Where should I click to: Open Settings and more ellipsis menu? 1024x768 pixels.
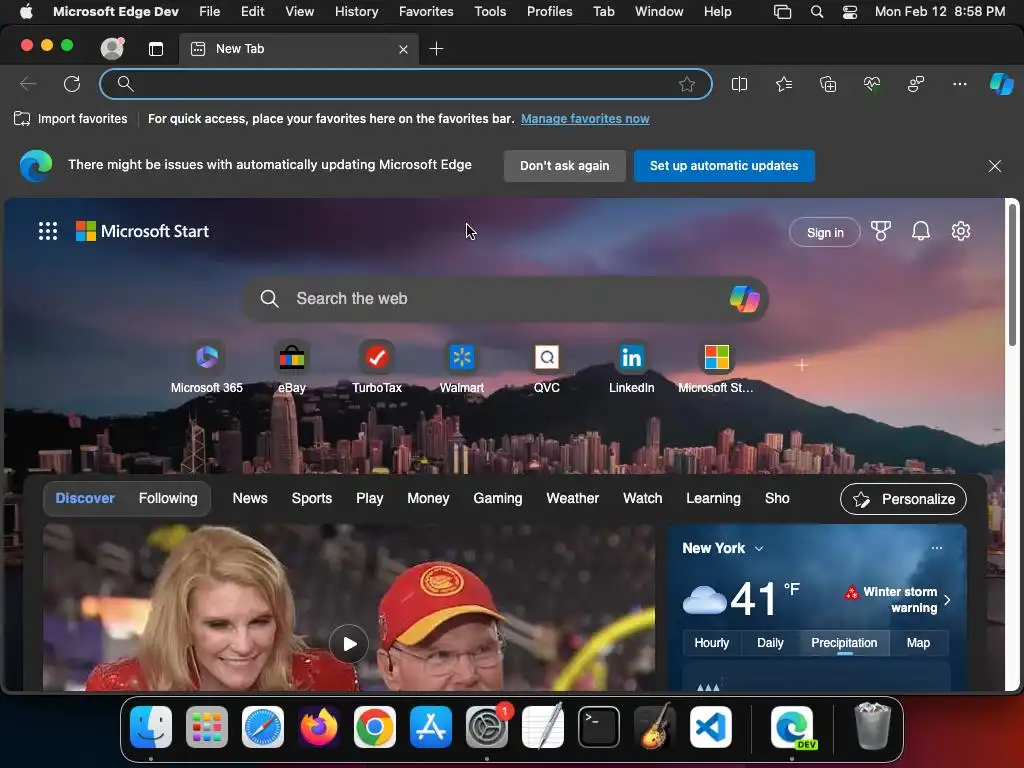pyautogui.click(x=959, y=84)
